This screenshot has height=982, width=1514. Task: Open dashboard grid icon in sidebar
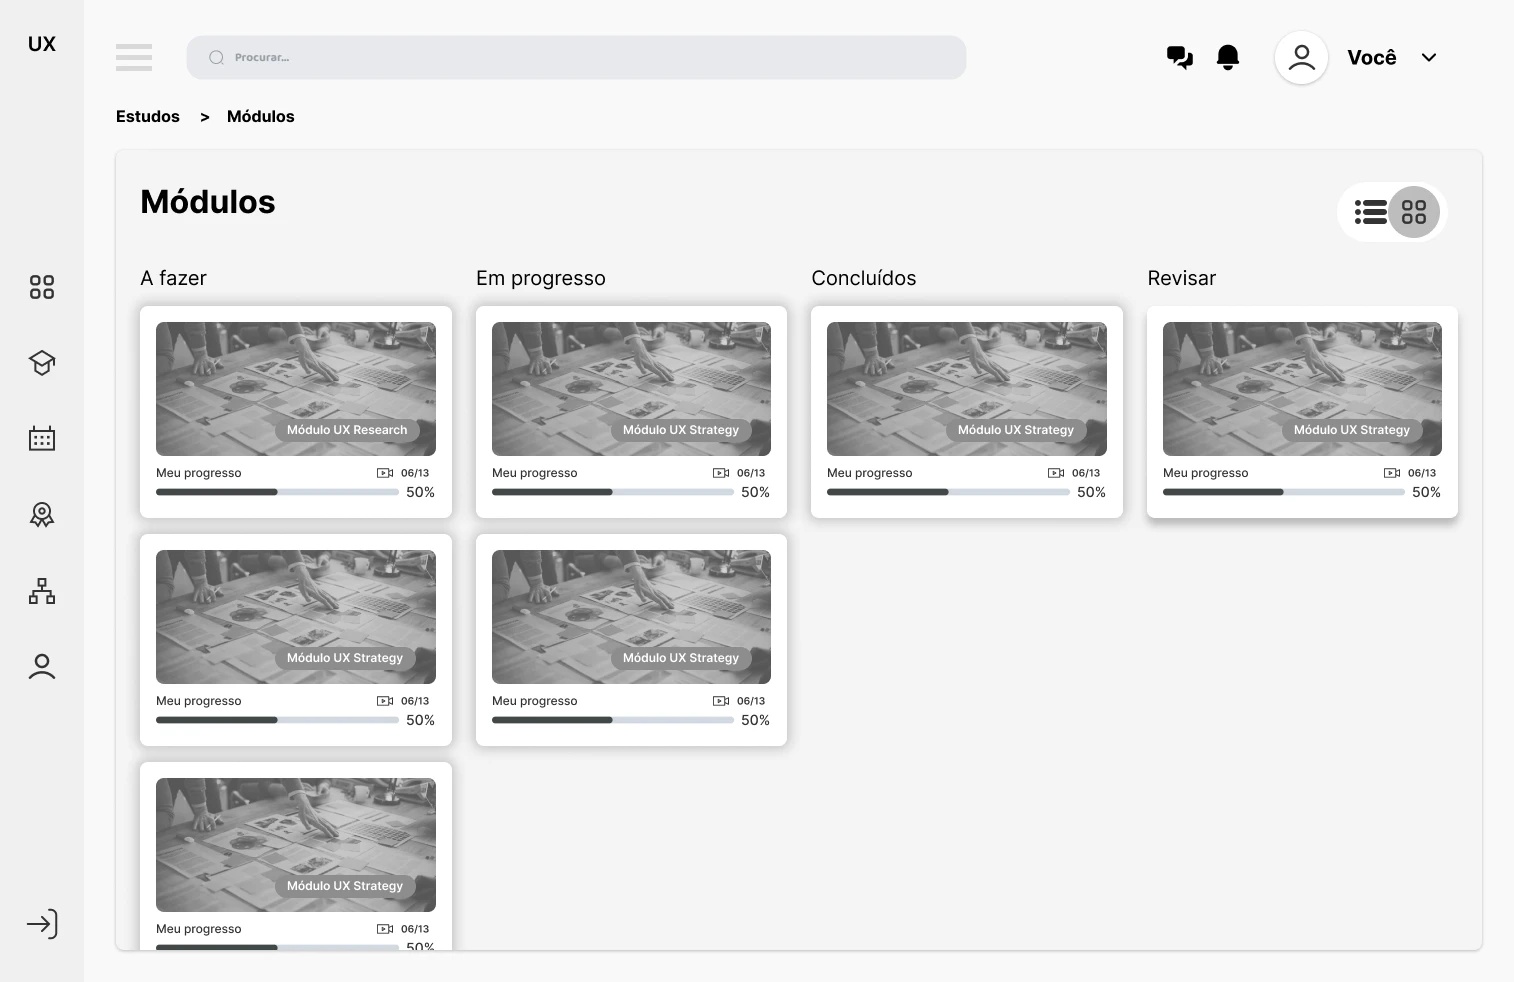[x=42, y=287]
